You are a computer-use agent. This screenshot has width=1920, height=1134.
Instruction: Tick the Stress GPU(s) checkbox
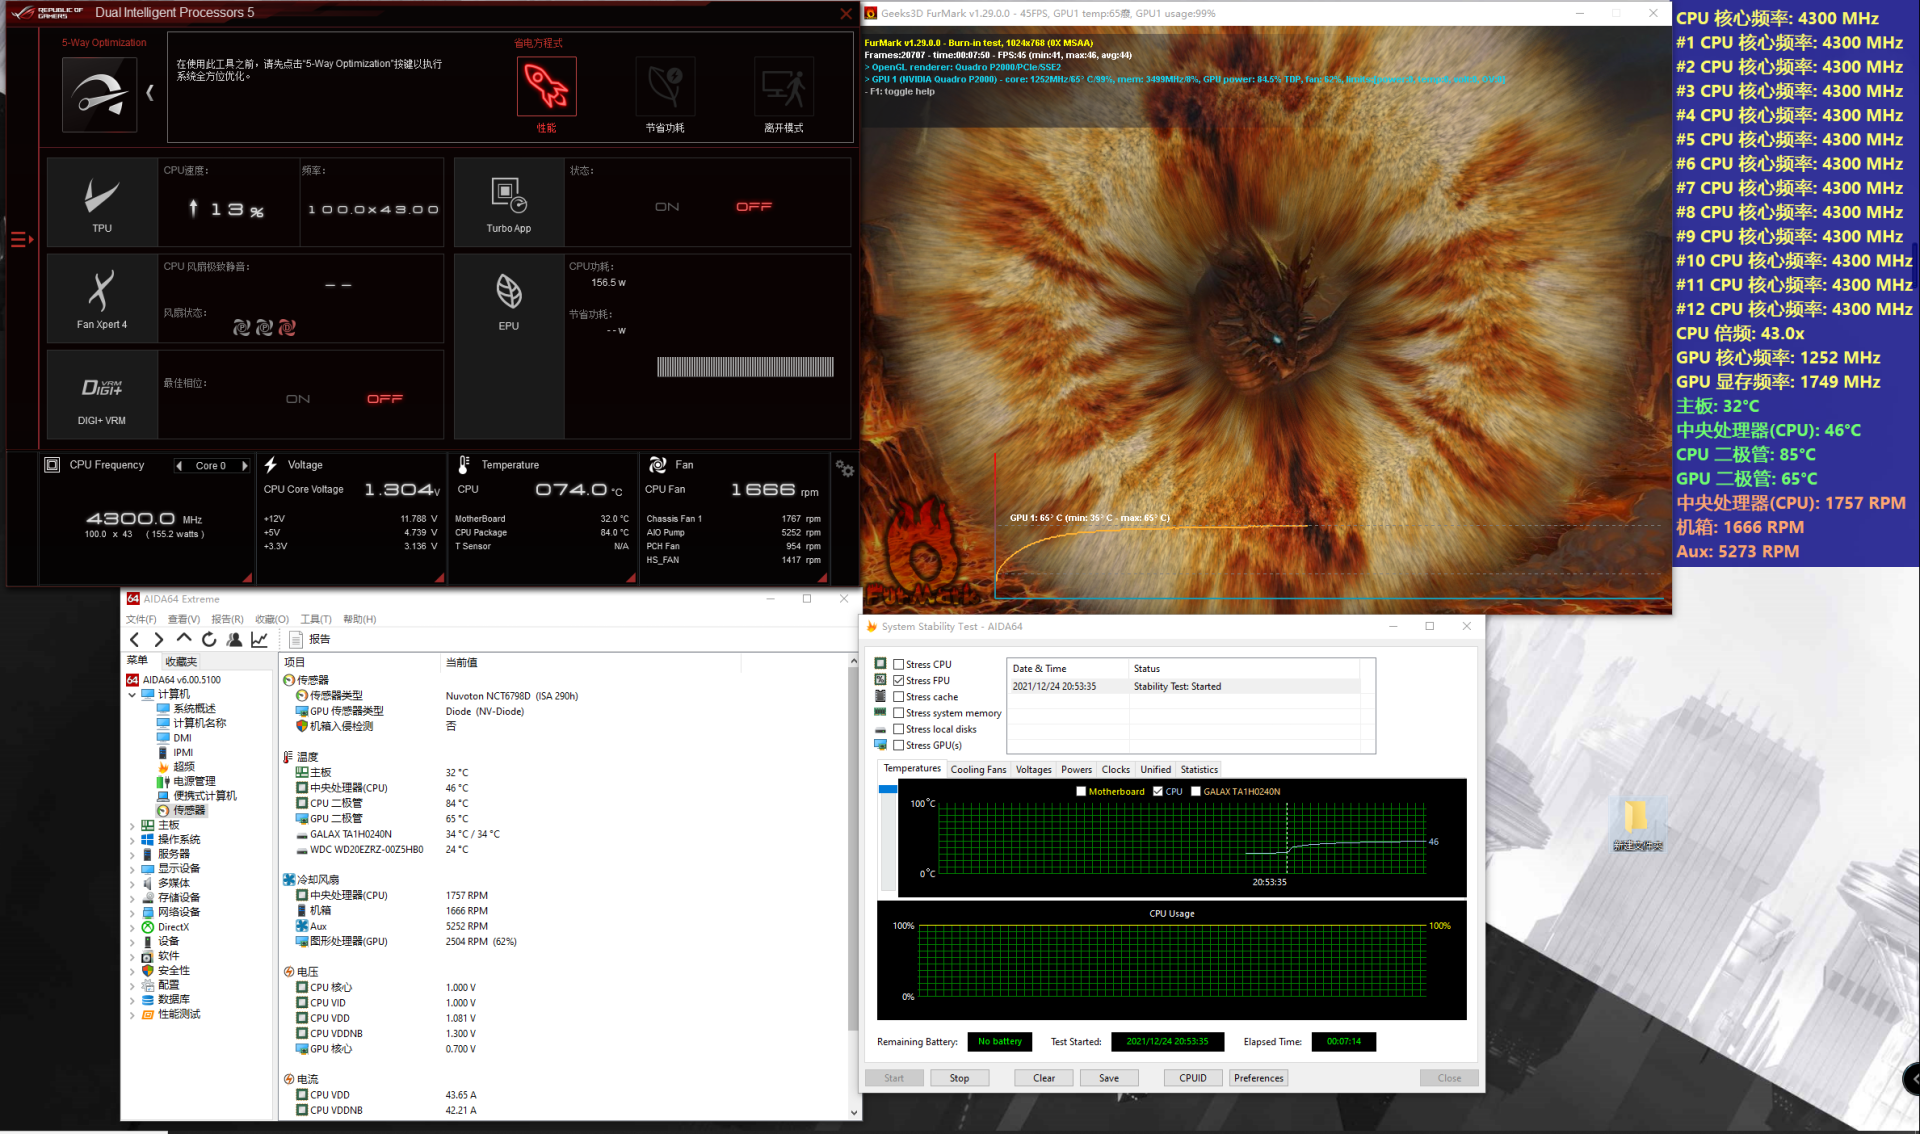pyautogui.click(x=899, y=745)
